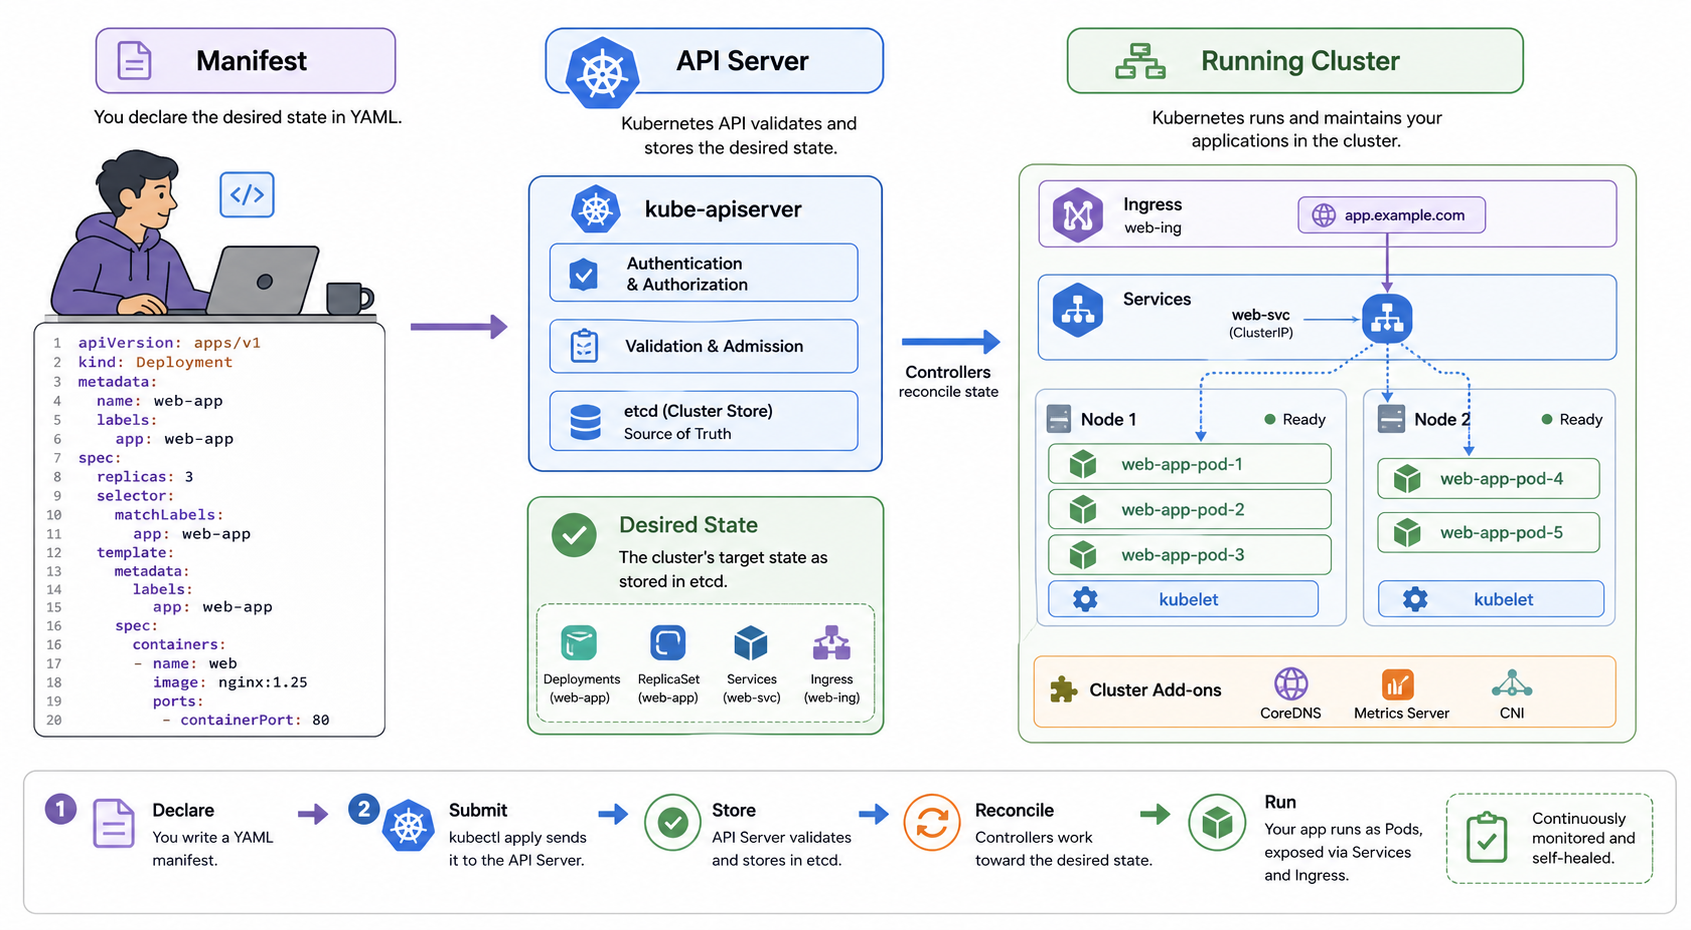Click the Node 1 kubelet gear icon
Screen dimensions: 1691x930
(x=1085, y=599)
